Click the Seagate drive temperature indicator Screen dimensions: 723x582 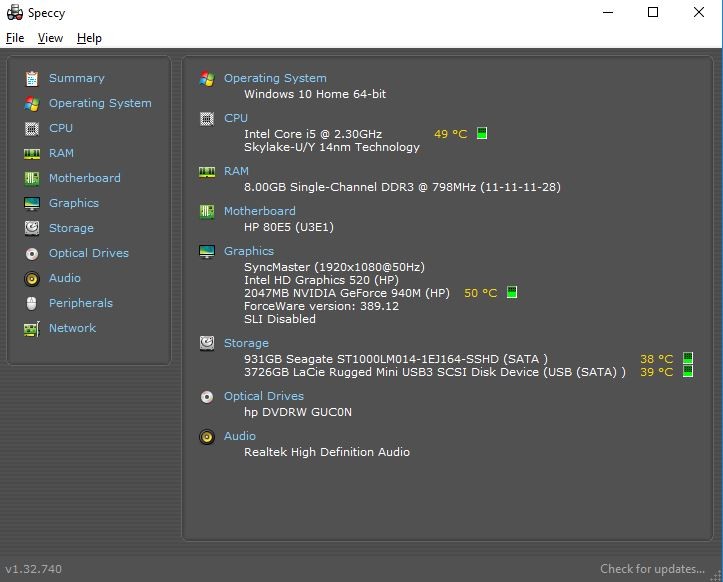pos(688,358)
